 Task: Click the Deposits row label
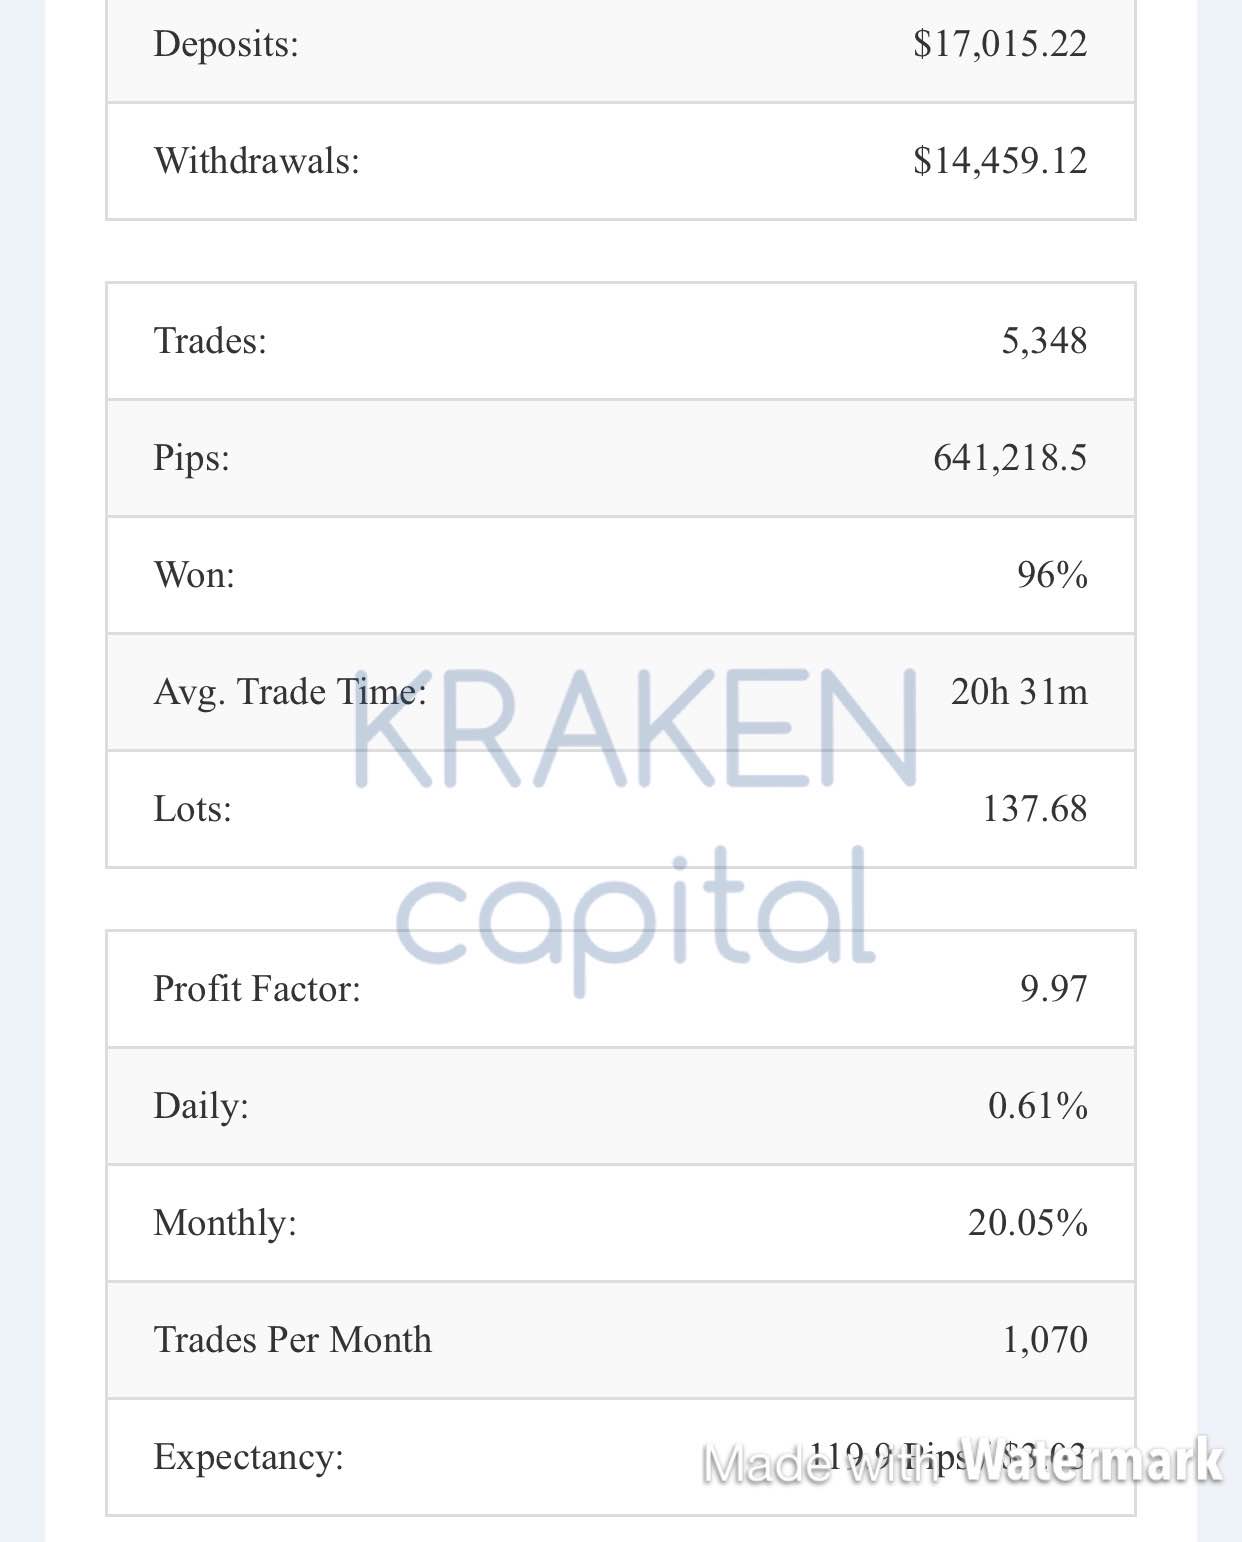226,44
